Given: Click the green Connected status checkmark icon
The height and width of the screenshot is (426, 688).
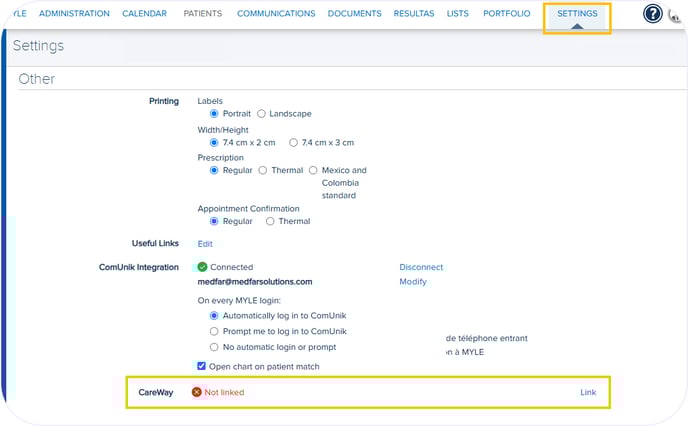Looking at the screenshot, I should pyautogui.click(x=203, y=267).
